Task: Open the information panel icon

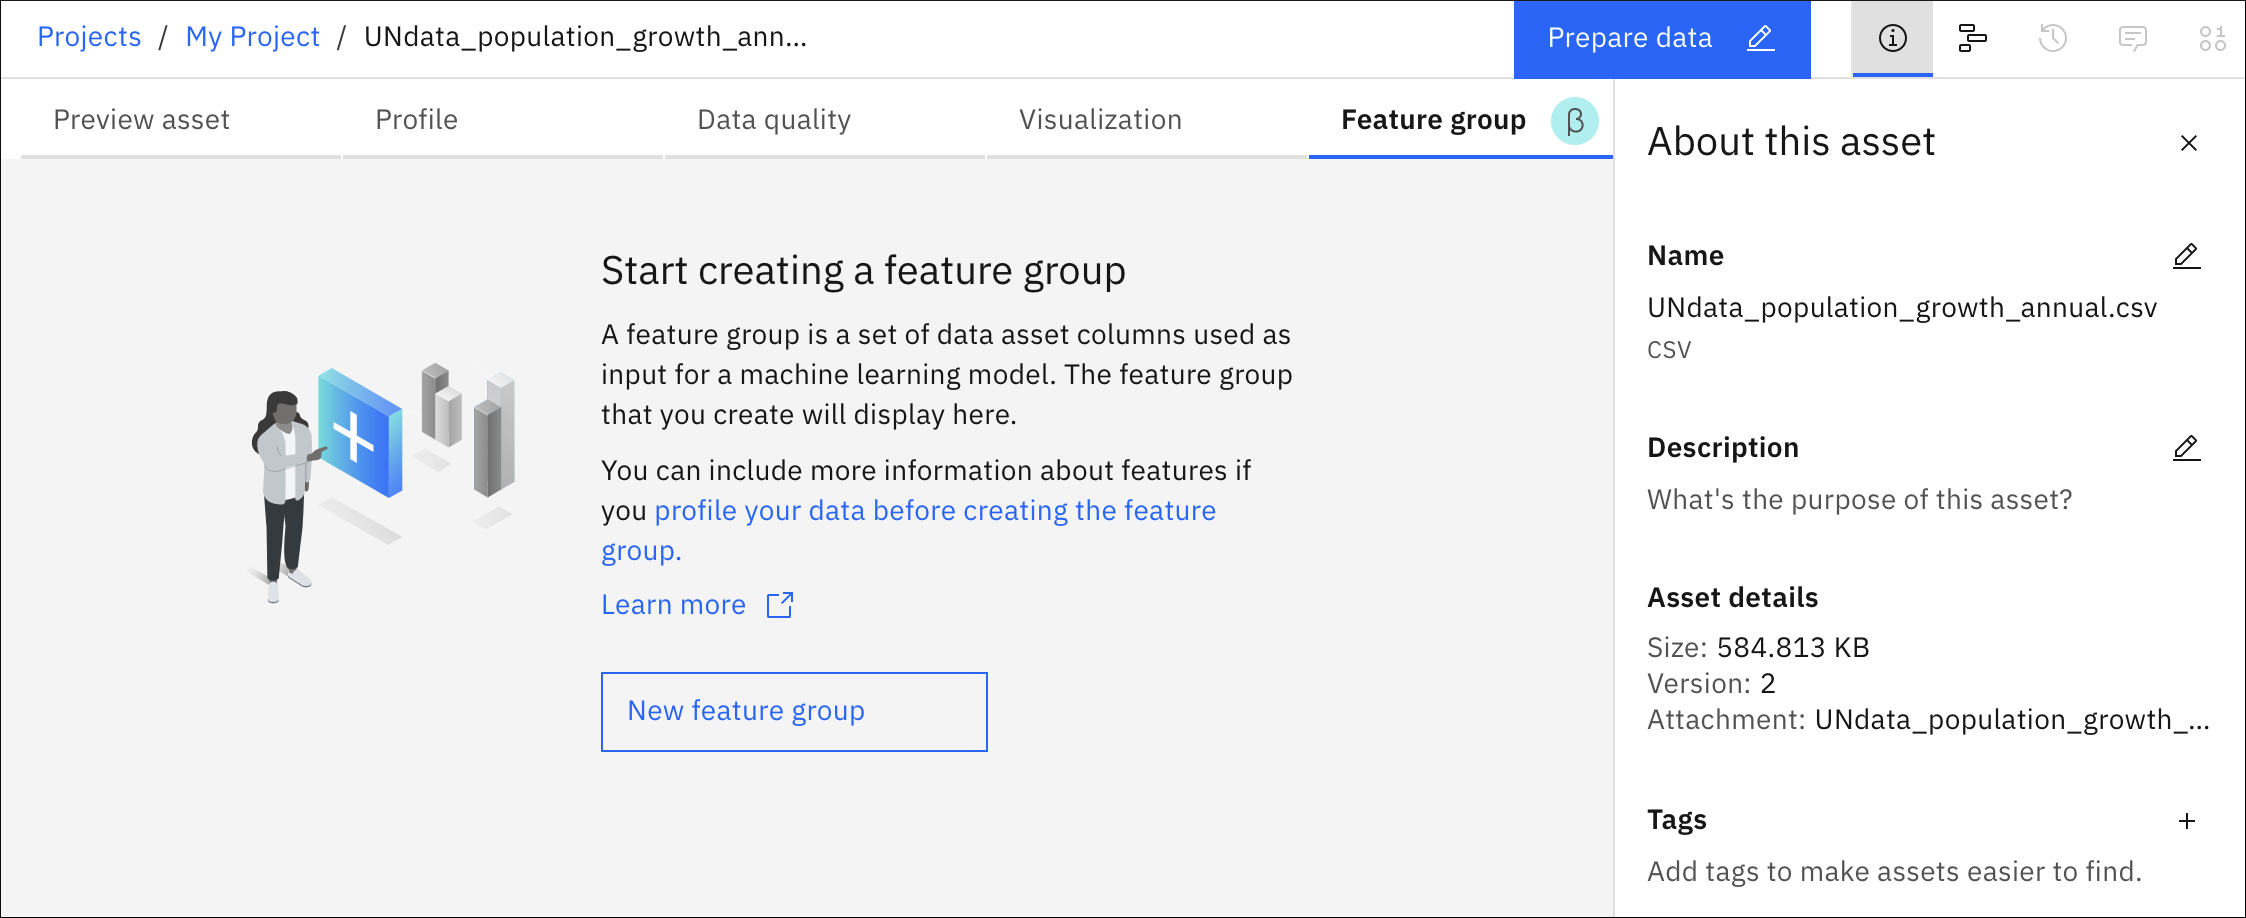Action: 1892,38
